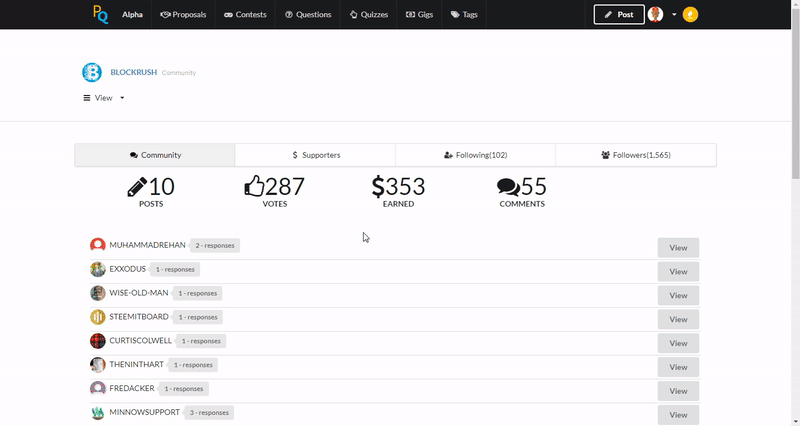Click the FREDACKER avatar

[x=98, y=389]
